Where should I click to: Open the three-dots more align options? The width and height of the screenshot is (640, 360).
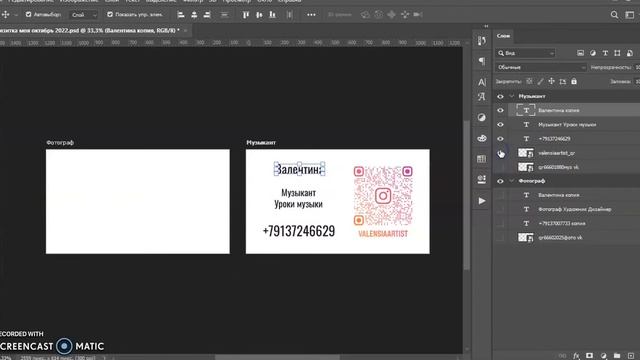pyautogui.click(x=311, y=15)
